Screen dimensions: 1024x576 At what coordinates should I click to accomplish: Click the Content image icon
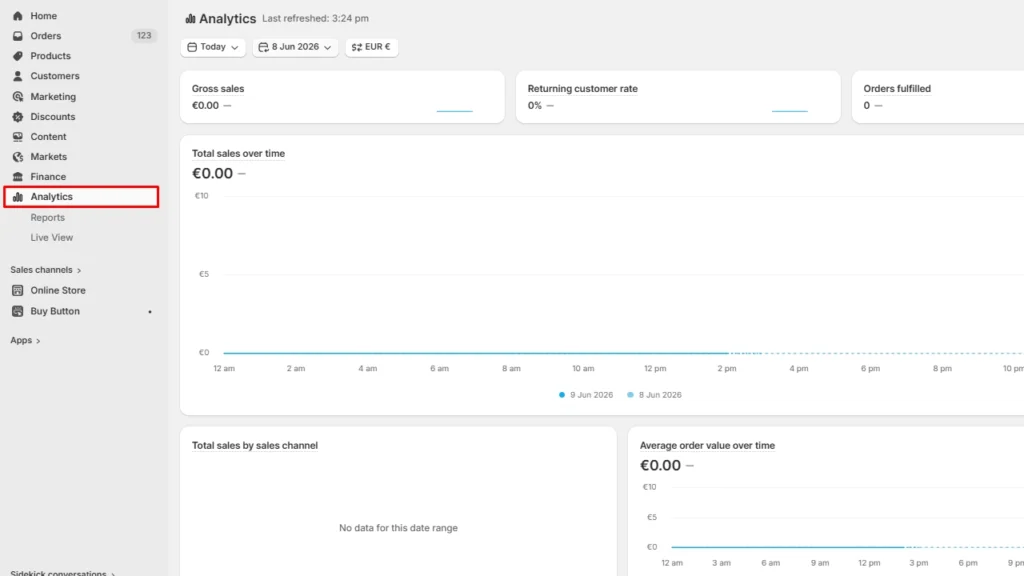click(x=18, y=137)
